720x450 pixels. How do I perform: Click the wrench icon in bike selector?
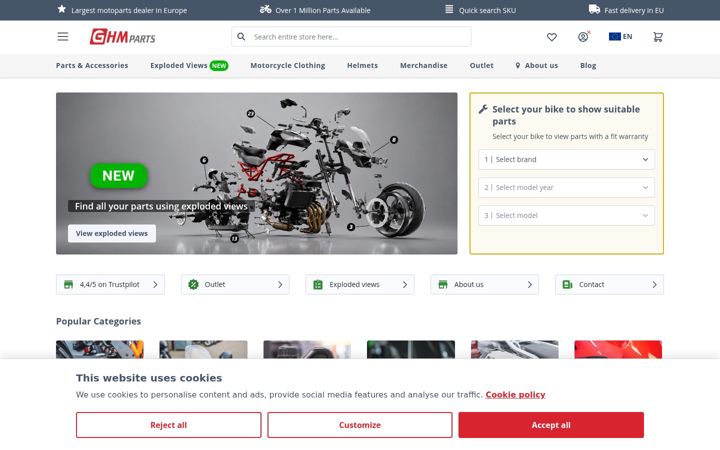483,109
